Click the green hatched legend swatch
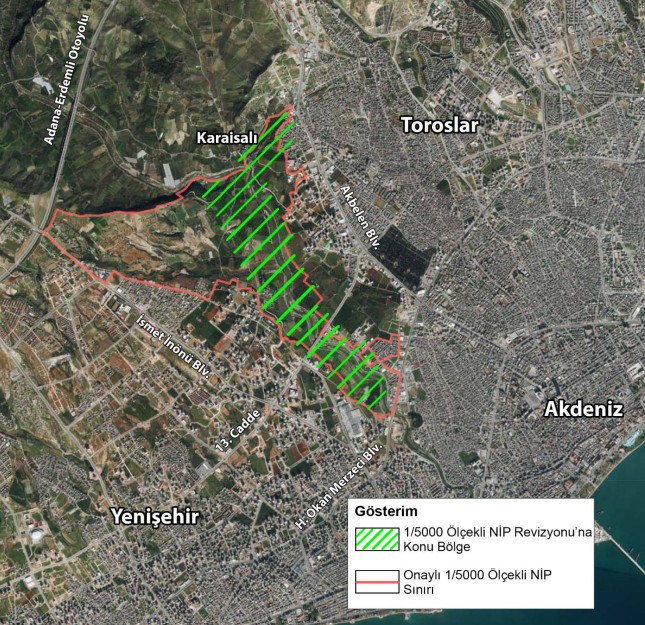 click(376, 538)
